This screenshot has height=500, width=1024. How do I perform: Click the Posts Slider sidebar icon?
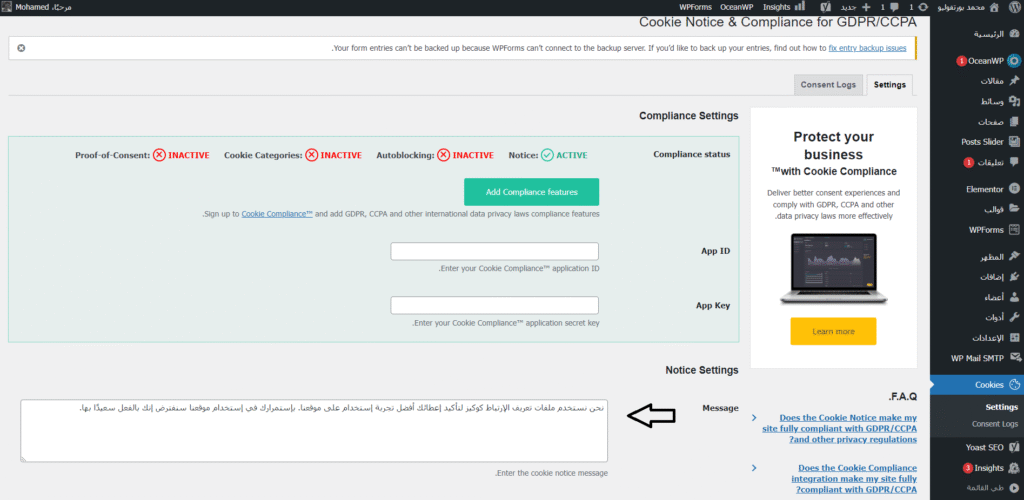click(1014, 141)
